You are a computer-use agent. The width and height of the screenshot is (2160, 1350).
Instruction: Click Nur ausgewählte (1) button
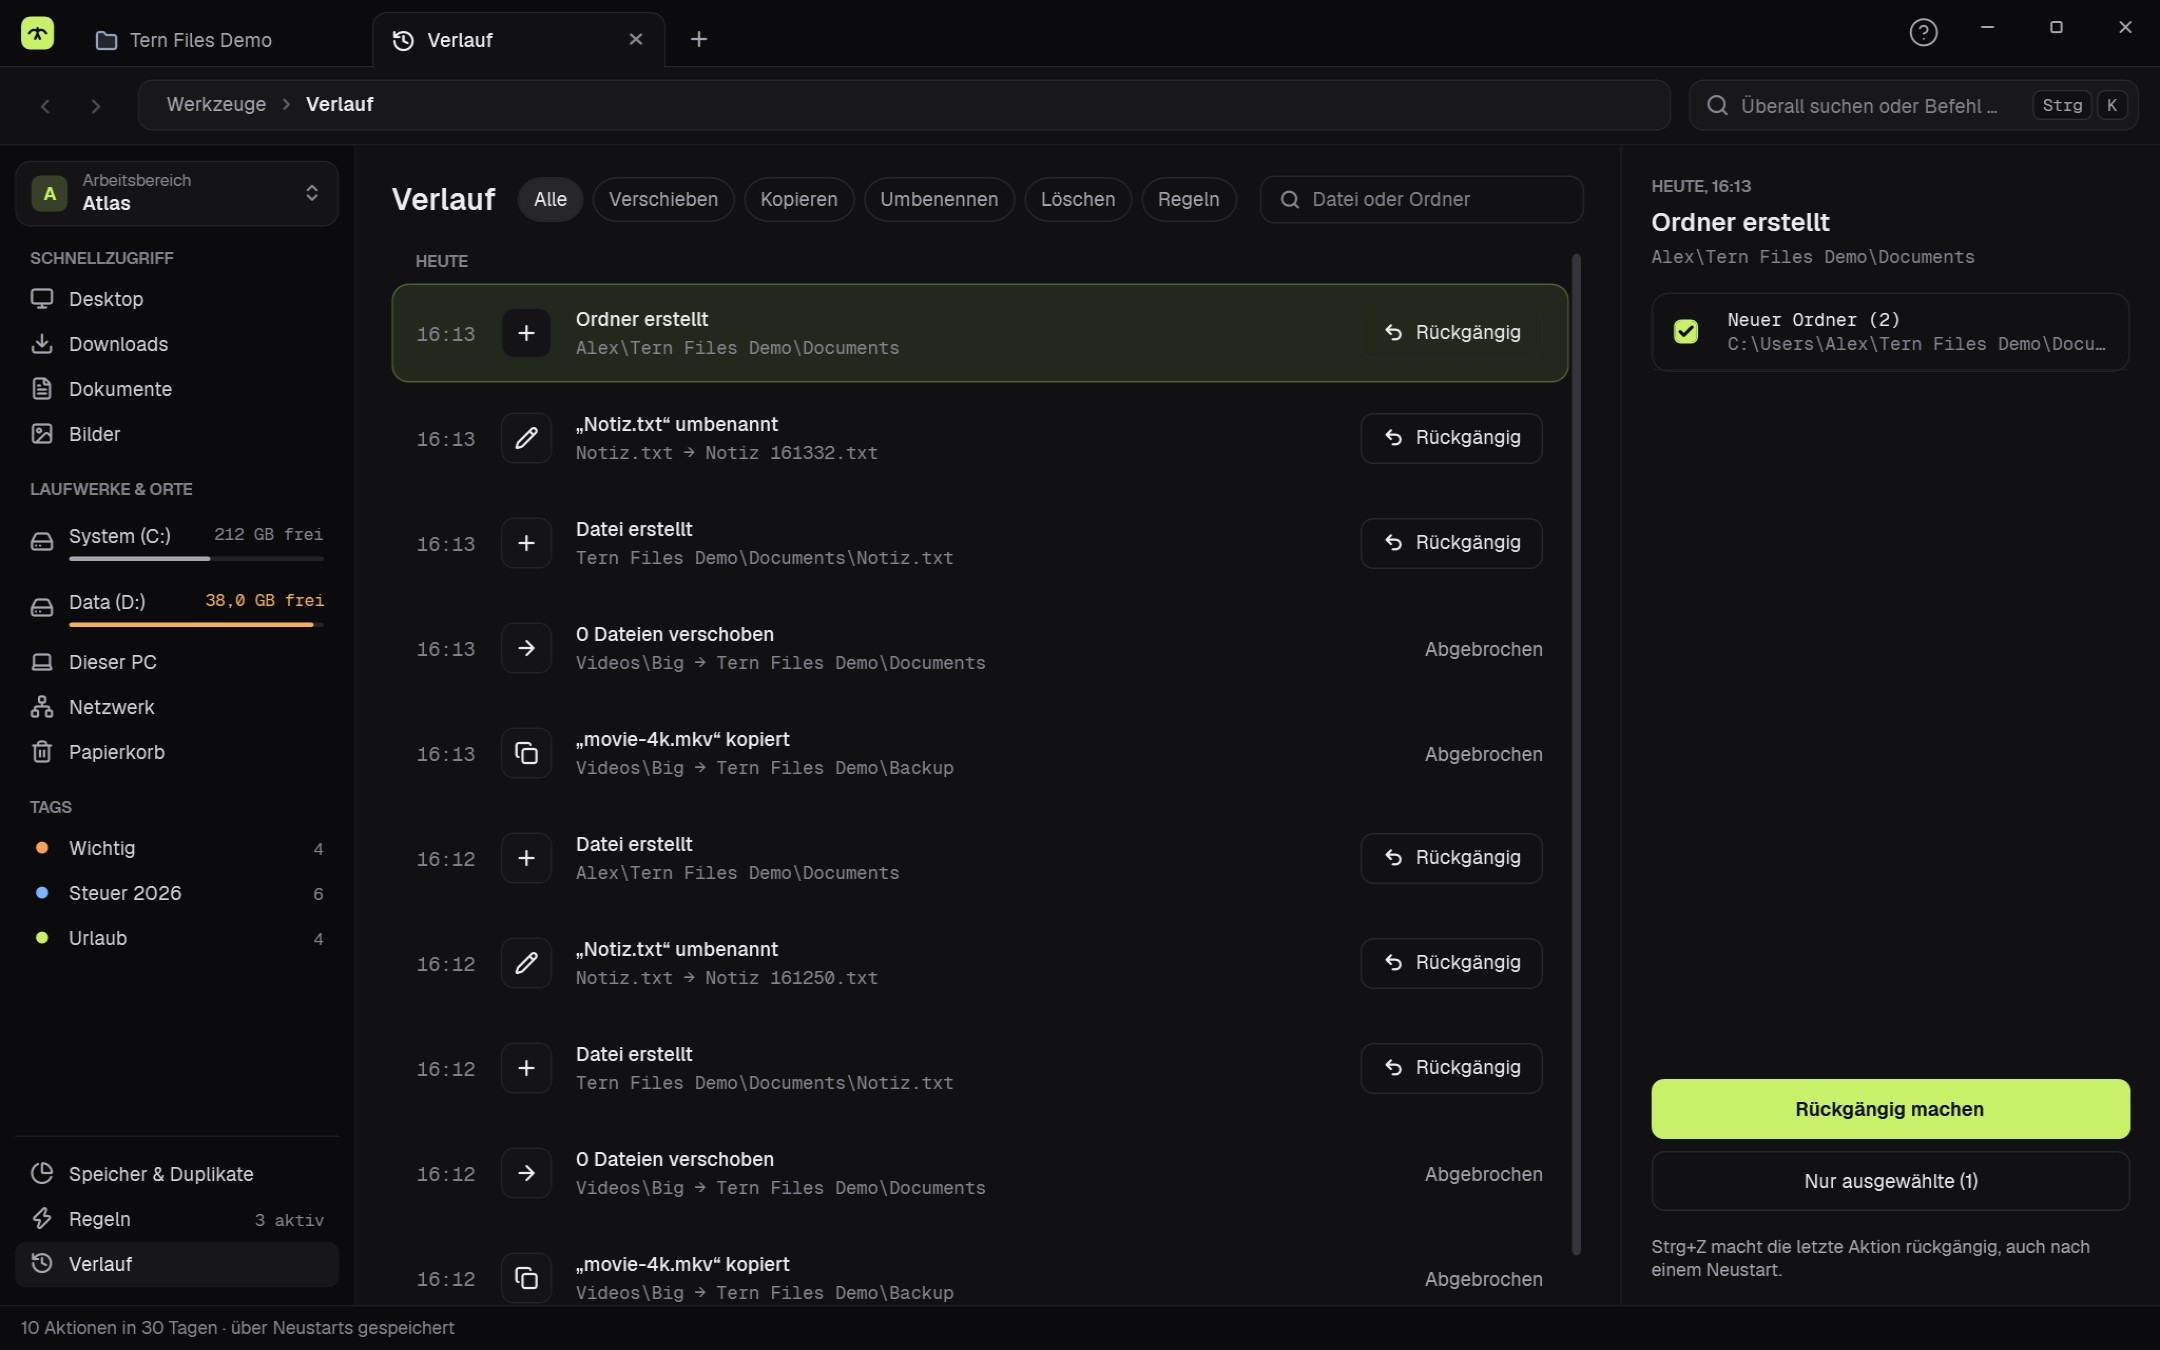(x=1890, y=1181)
